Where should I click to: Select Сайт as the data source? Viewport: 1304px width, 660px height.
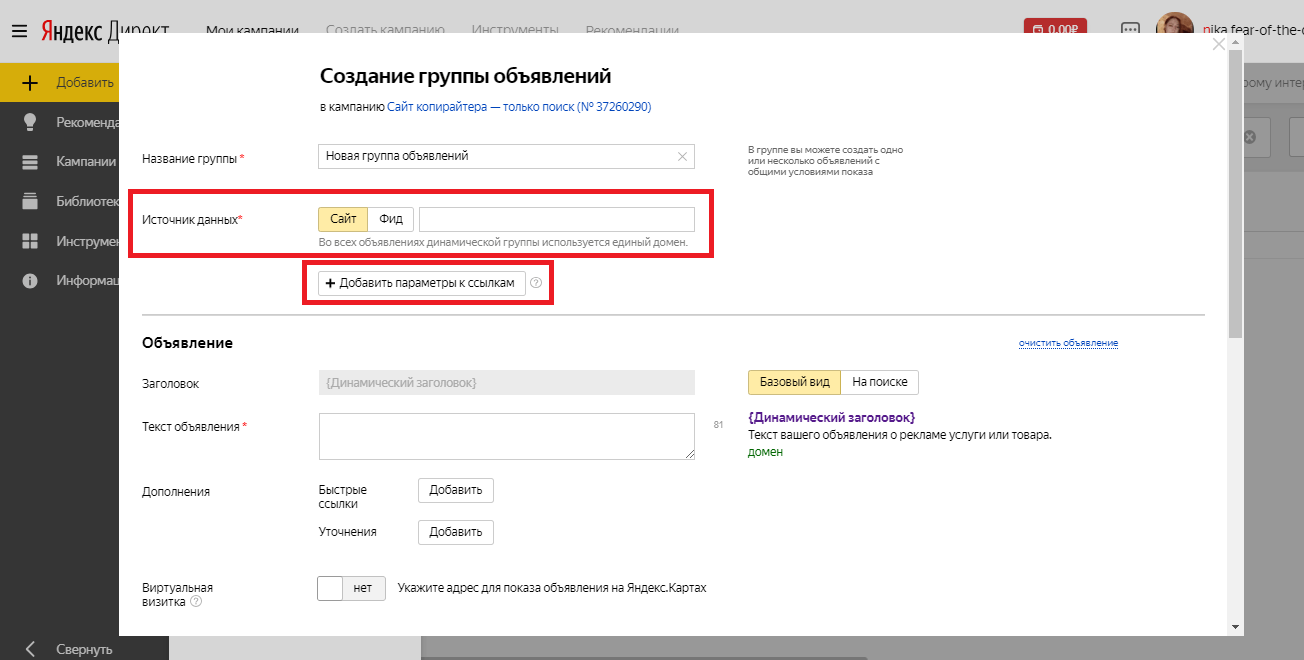coord(343,217)
